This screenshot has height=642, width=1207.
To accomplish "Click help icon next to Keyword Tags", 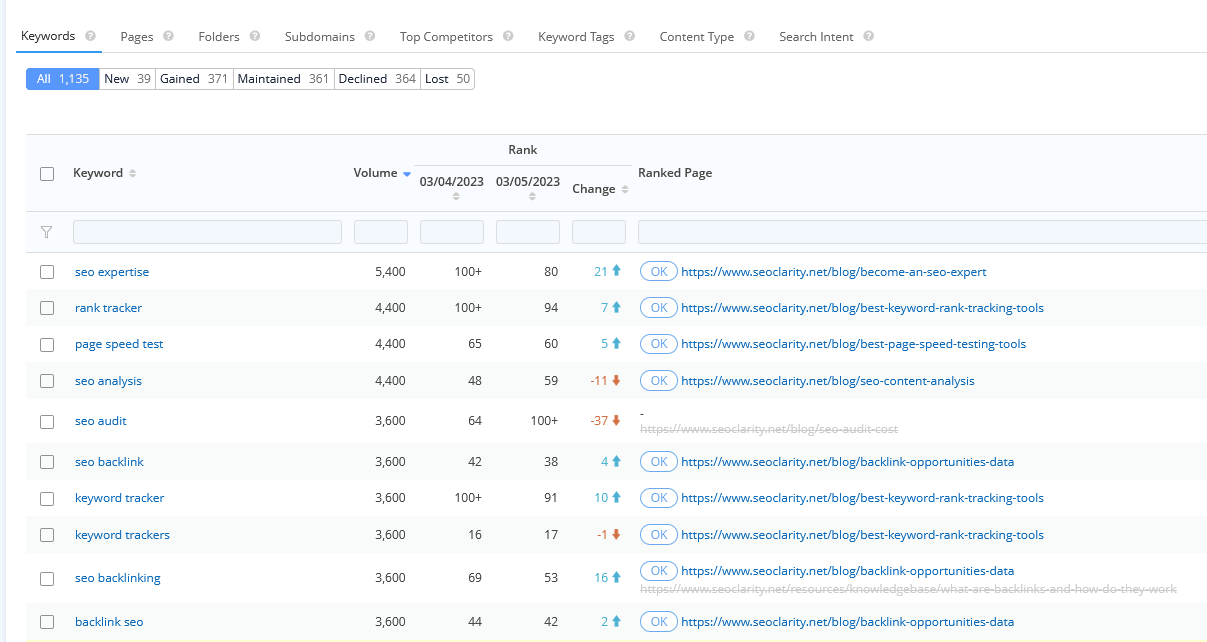I will pos(629,36).
